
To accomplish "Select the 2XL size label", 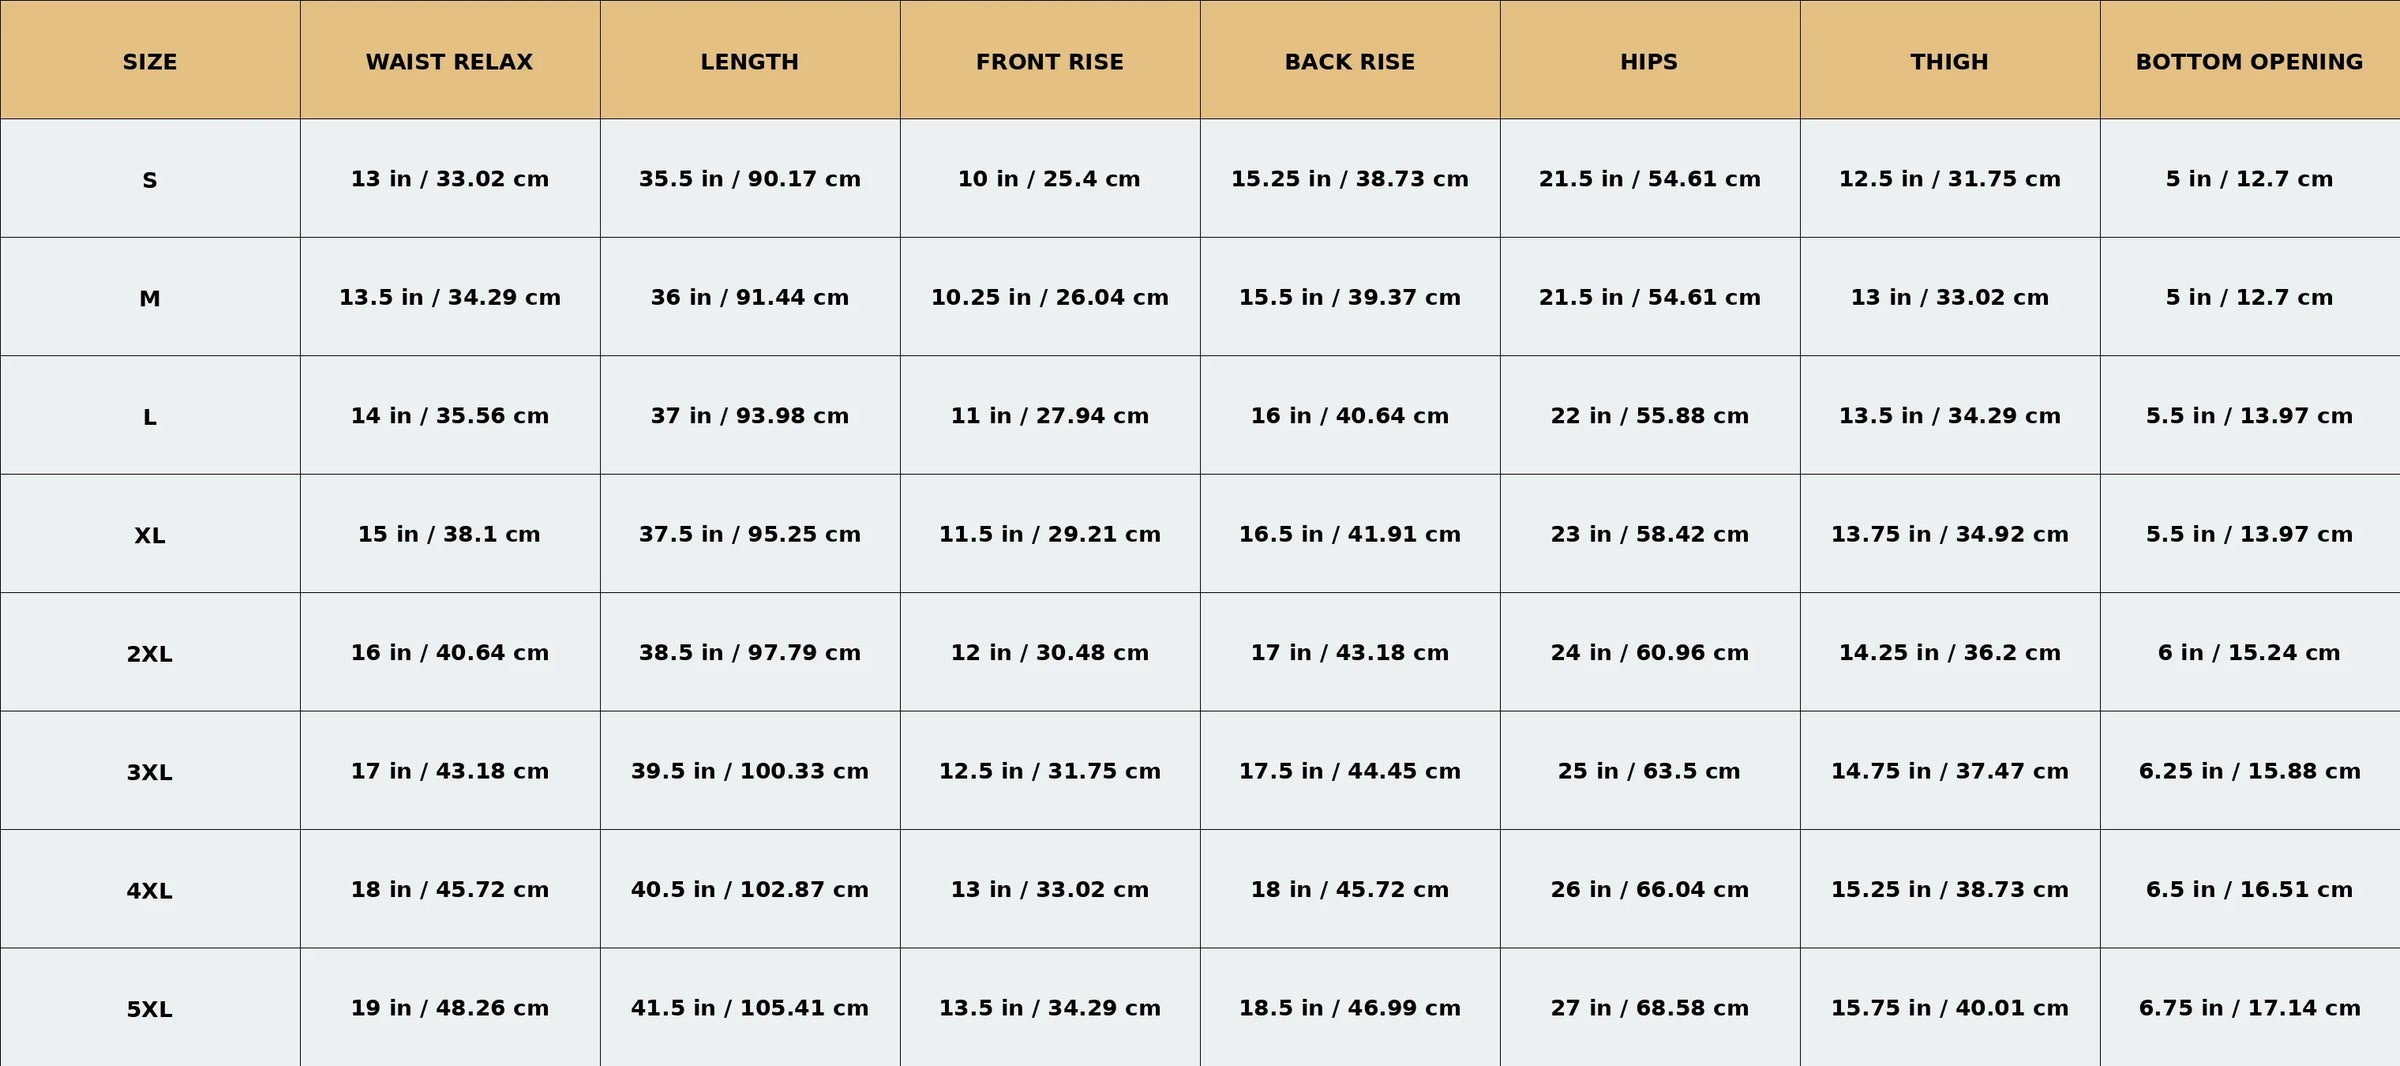I will 150,654.
